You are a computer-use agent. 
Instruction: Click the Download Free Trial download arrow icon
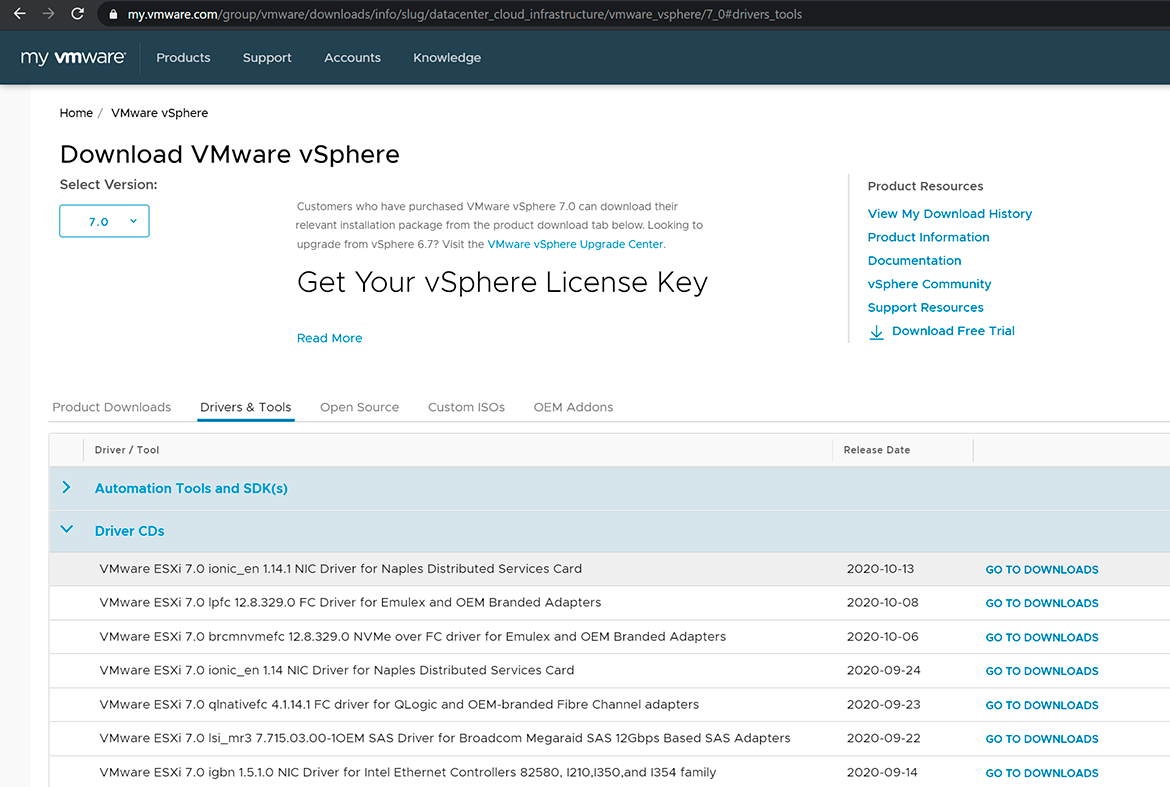pyautogui.click(x=877, y=331)
